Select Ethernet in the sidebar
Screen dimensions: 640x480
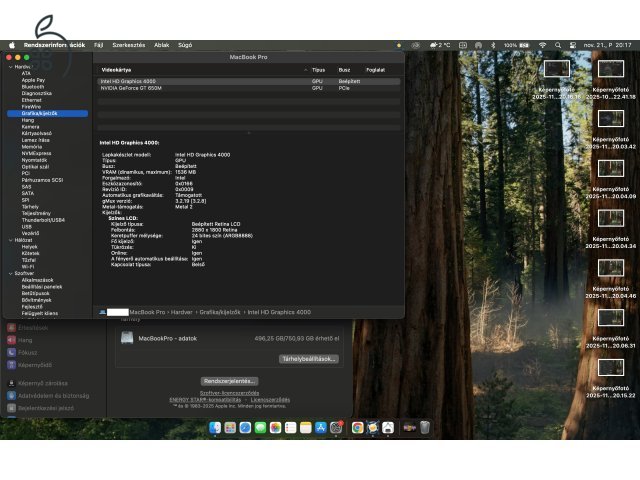(x=31, y=100)
